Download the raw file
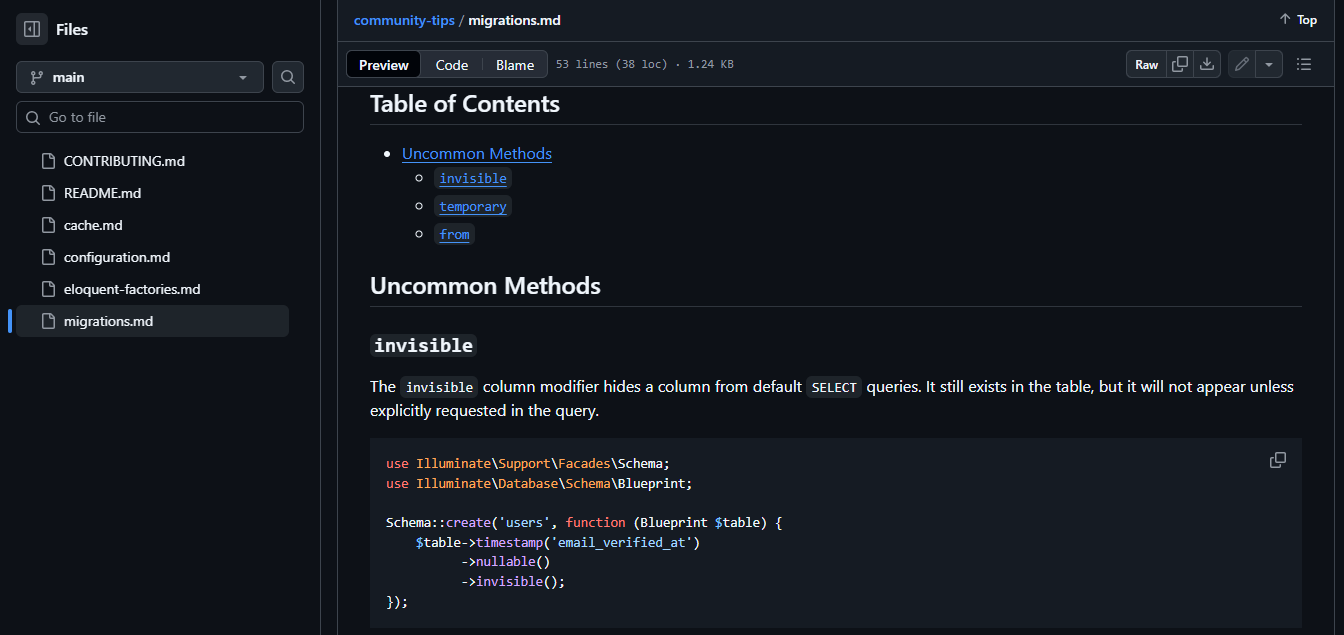Screen dimensions: 1344x635 tap(1207, 64)
